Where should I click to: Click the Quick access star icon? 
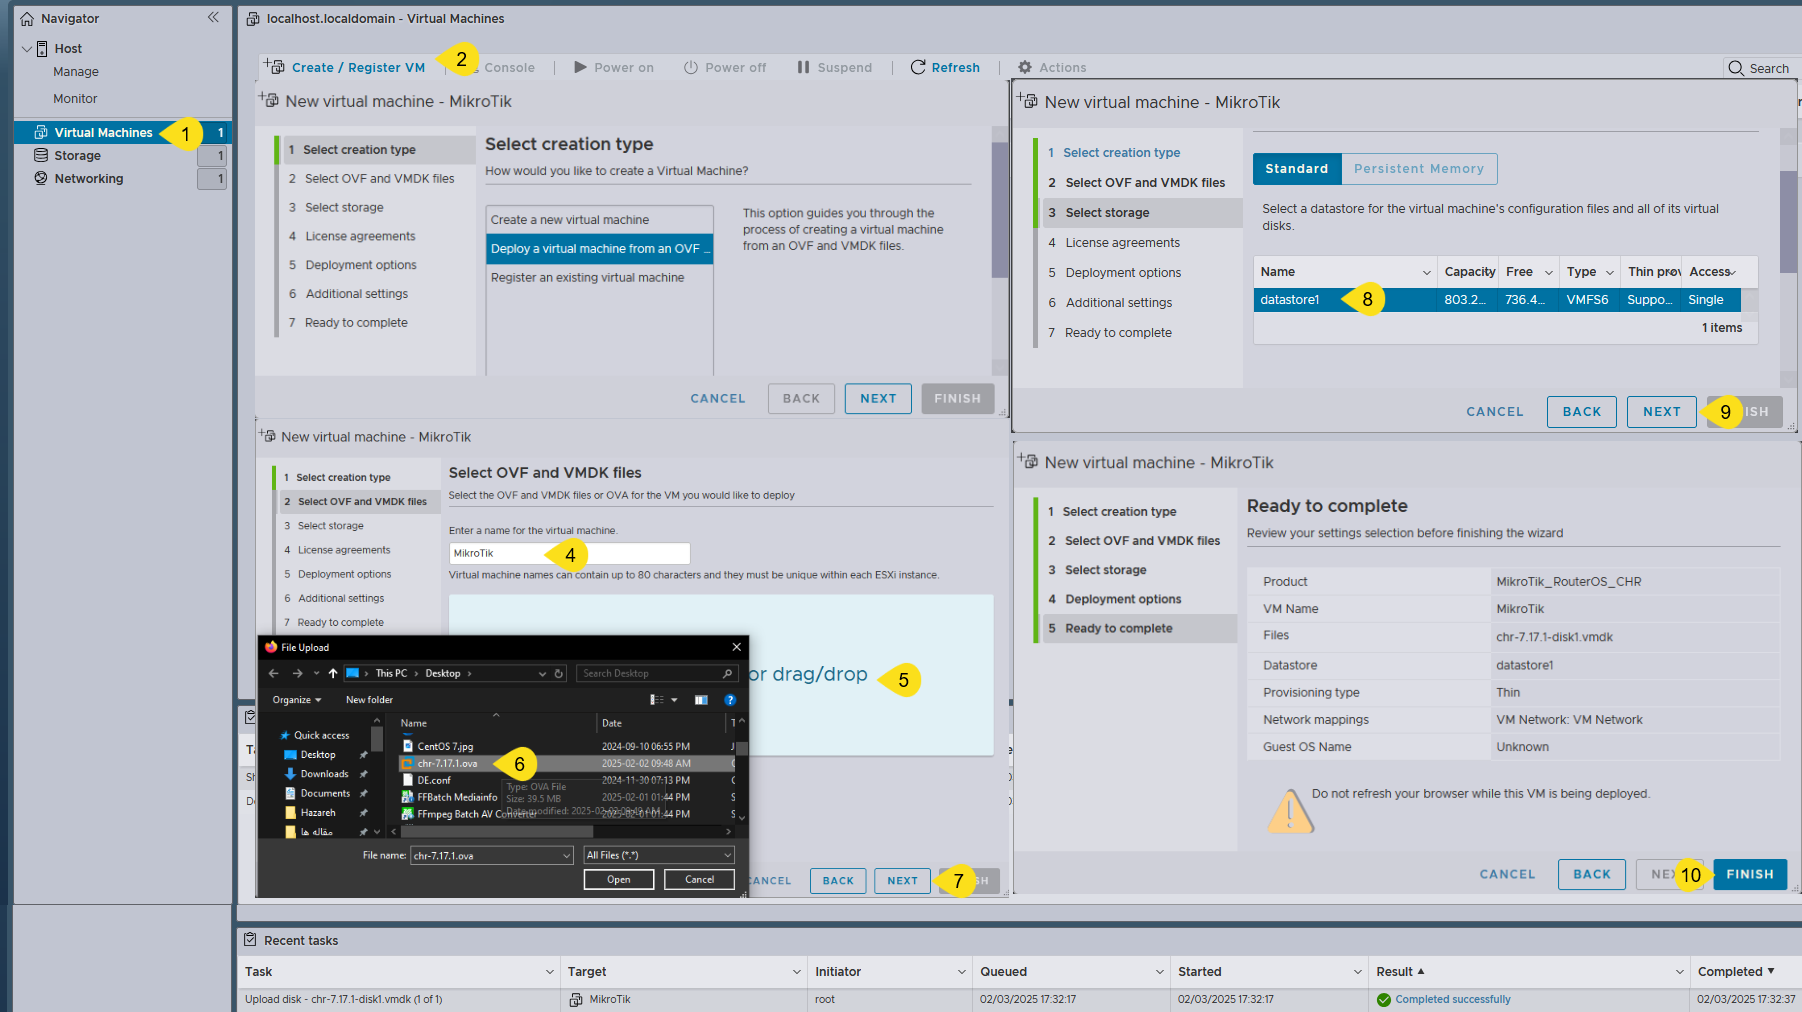pos(285,735)
